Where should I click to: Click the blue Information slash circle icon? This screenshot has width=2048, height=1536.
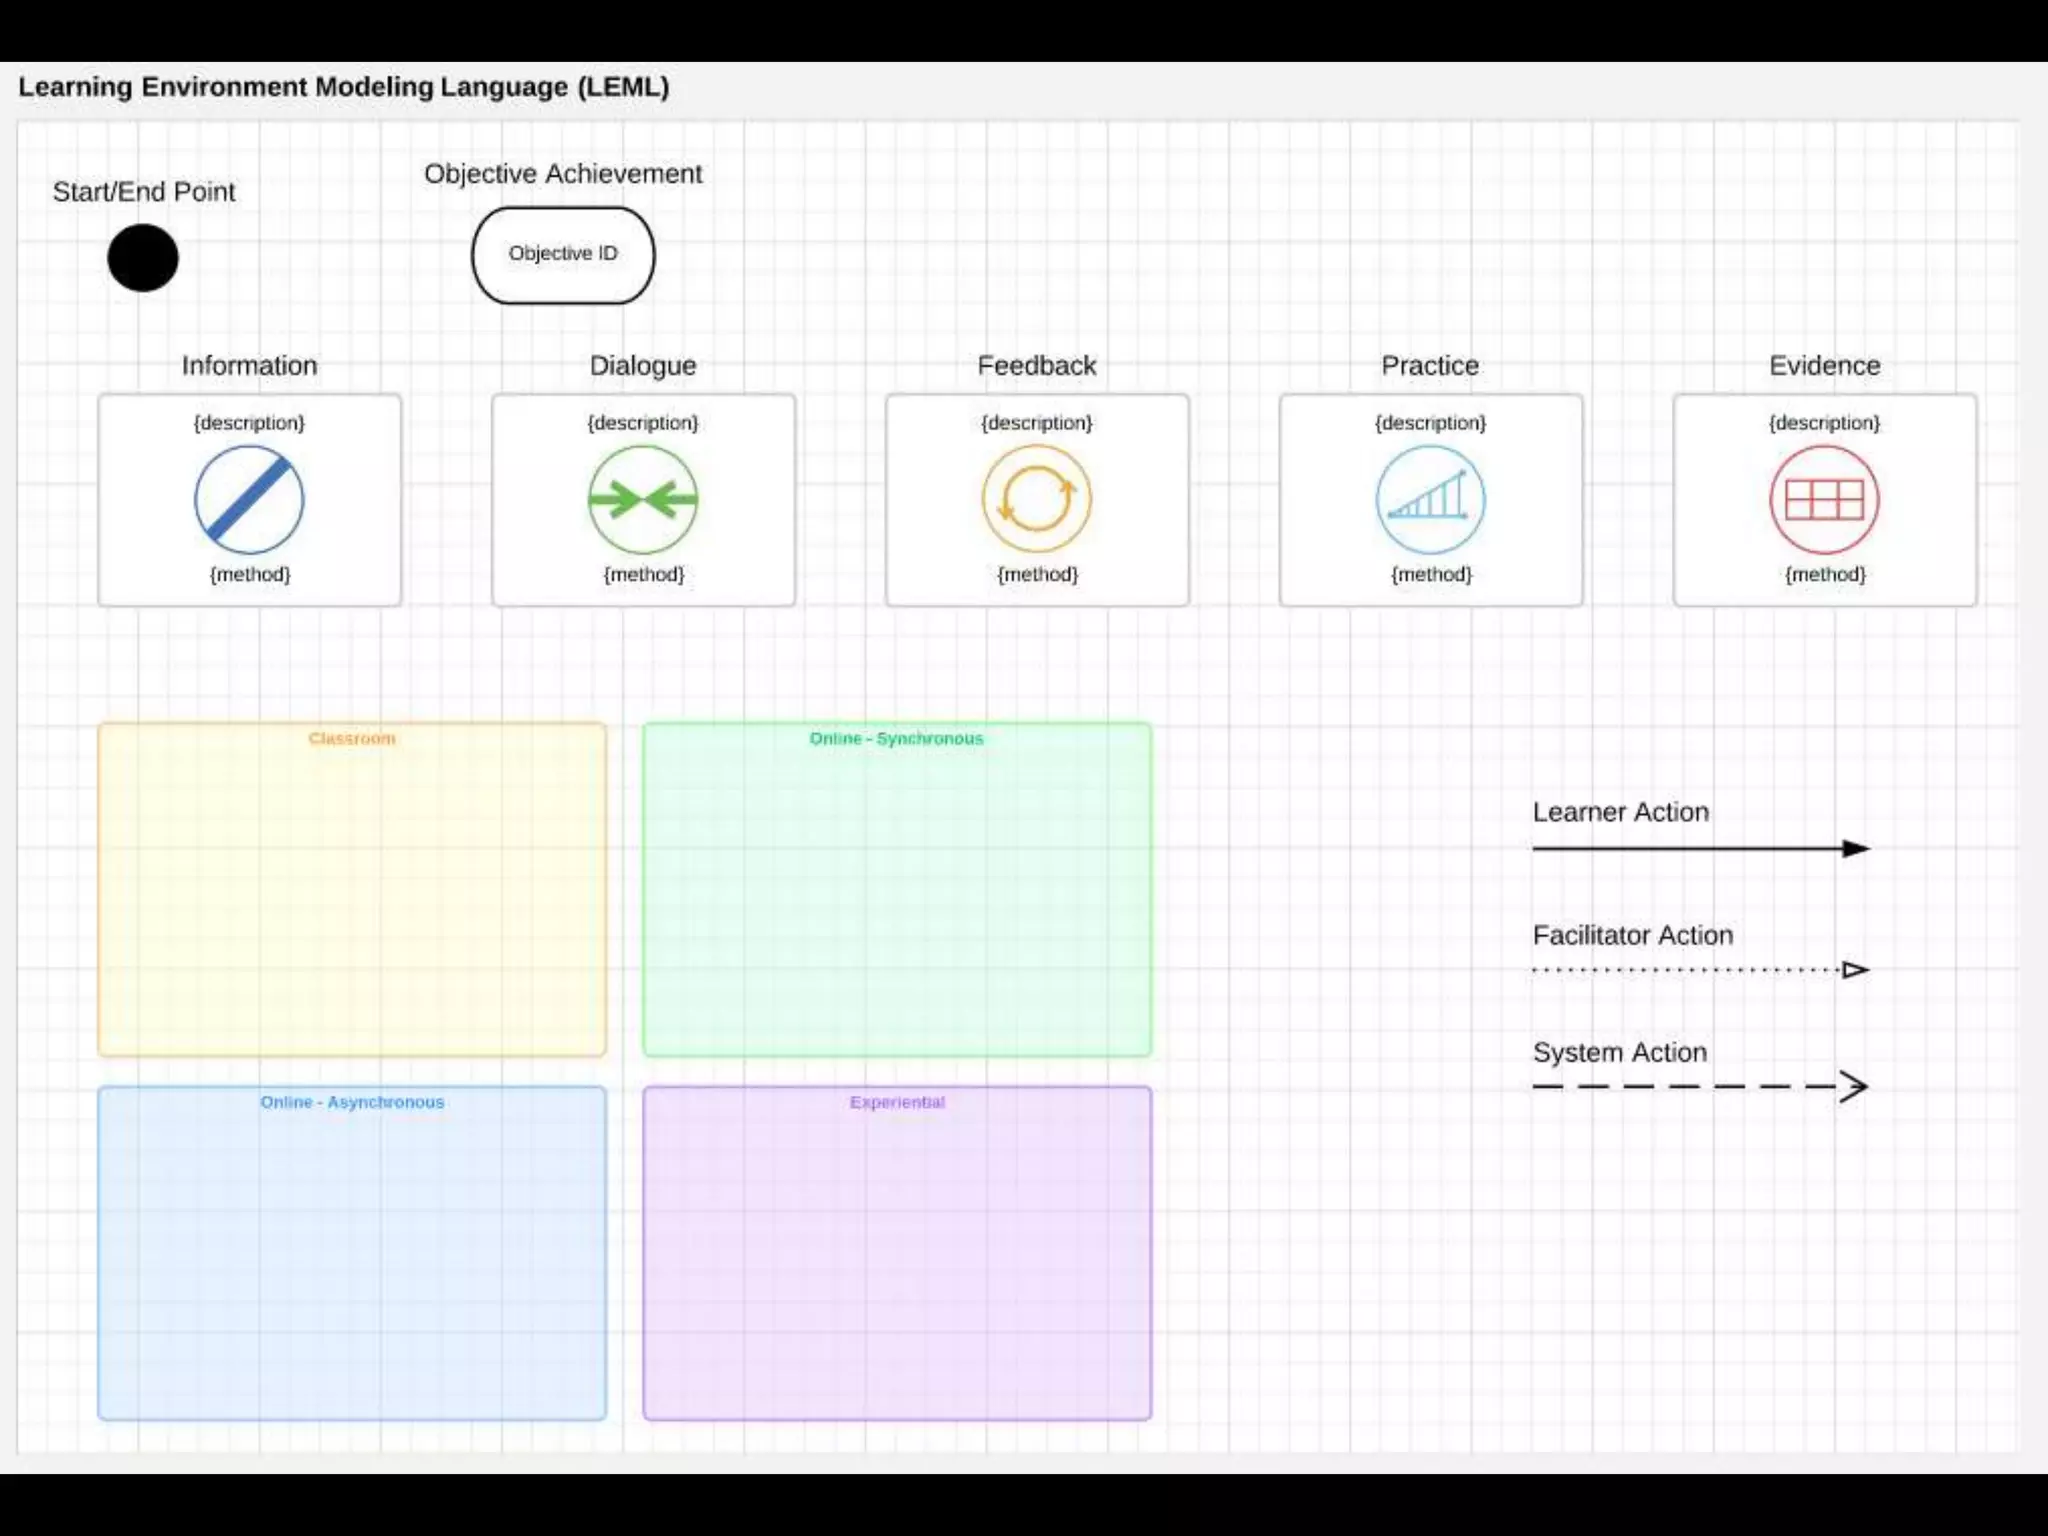coord(249,499)
